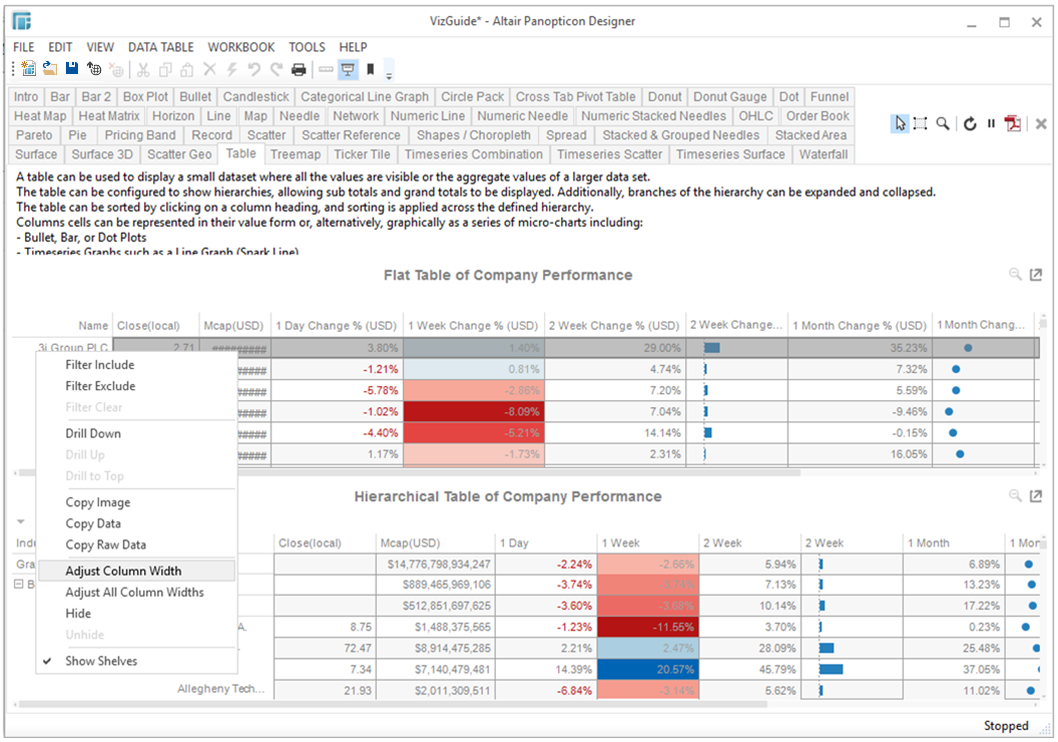Maximize the Flat Table visualization popout icon
The height and width of the screenshot is (742, 1058).
pos(1036,274)
